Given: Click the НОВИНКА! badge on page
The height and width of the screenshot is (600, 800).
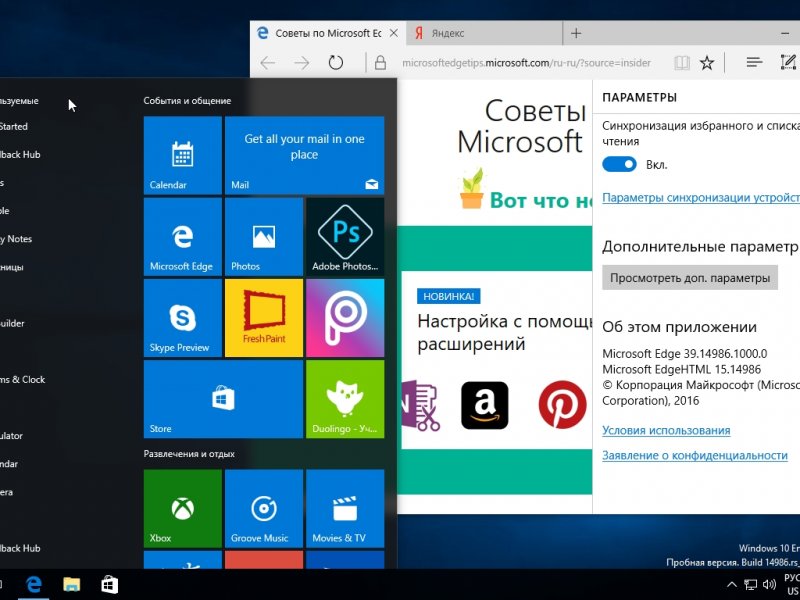Looking at the screenshot, I should click(448, 296).
